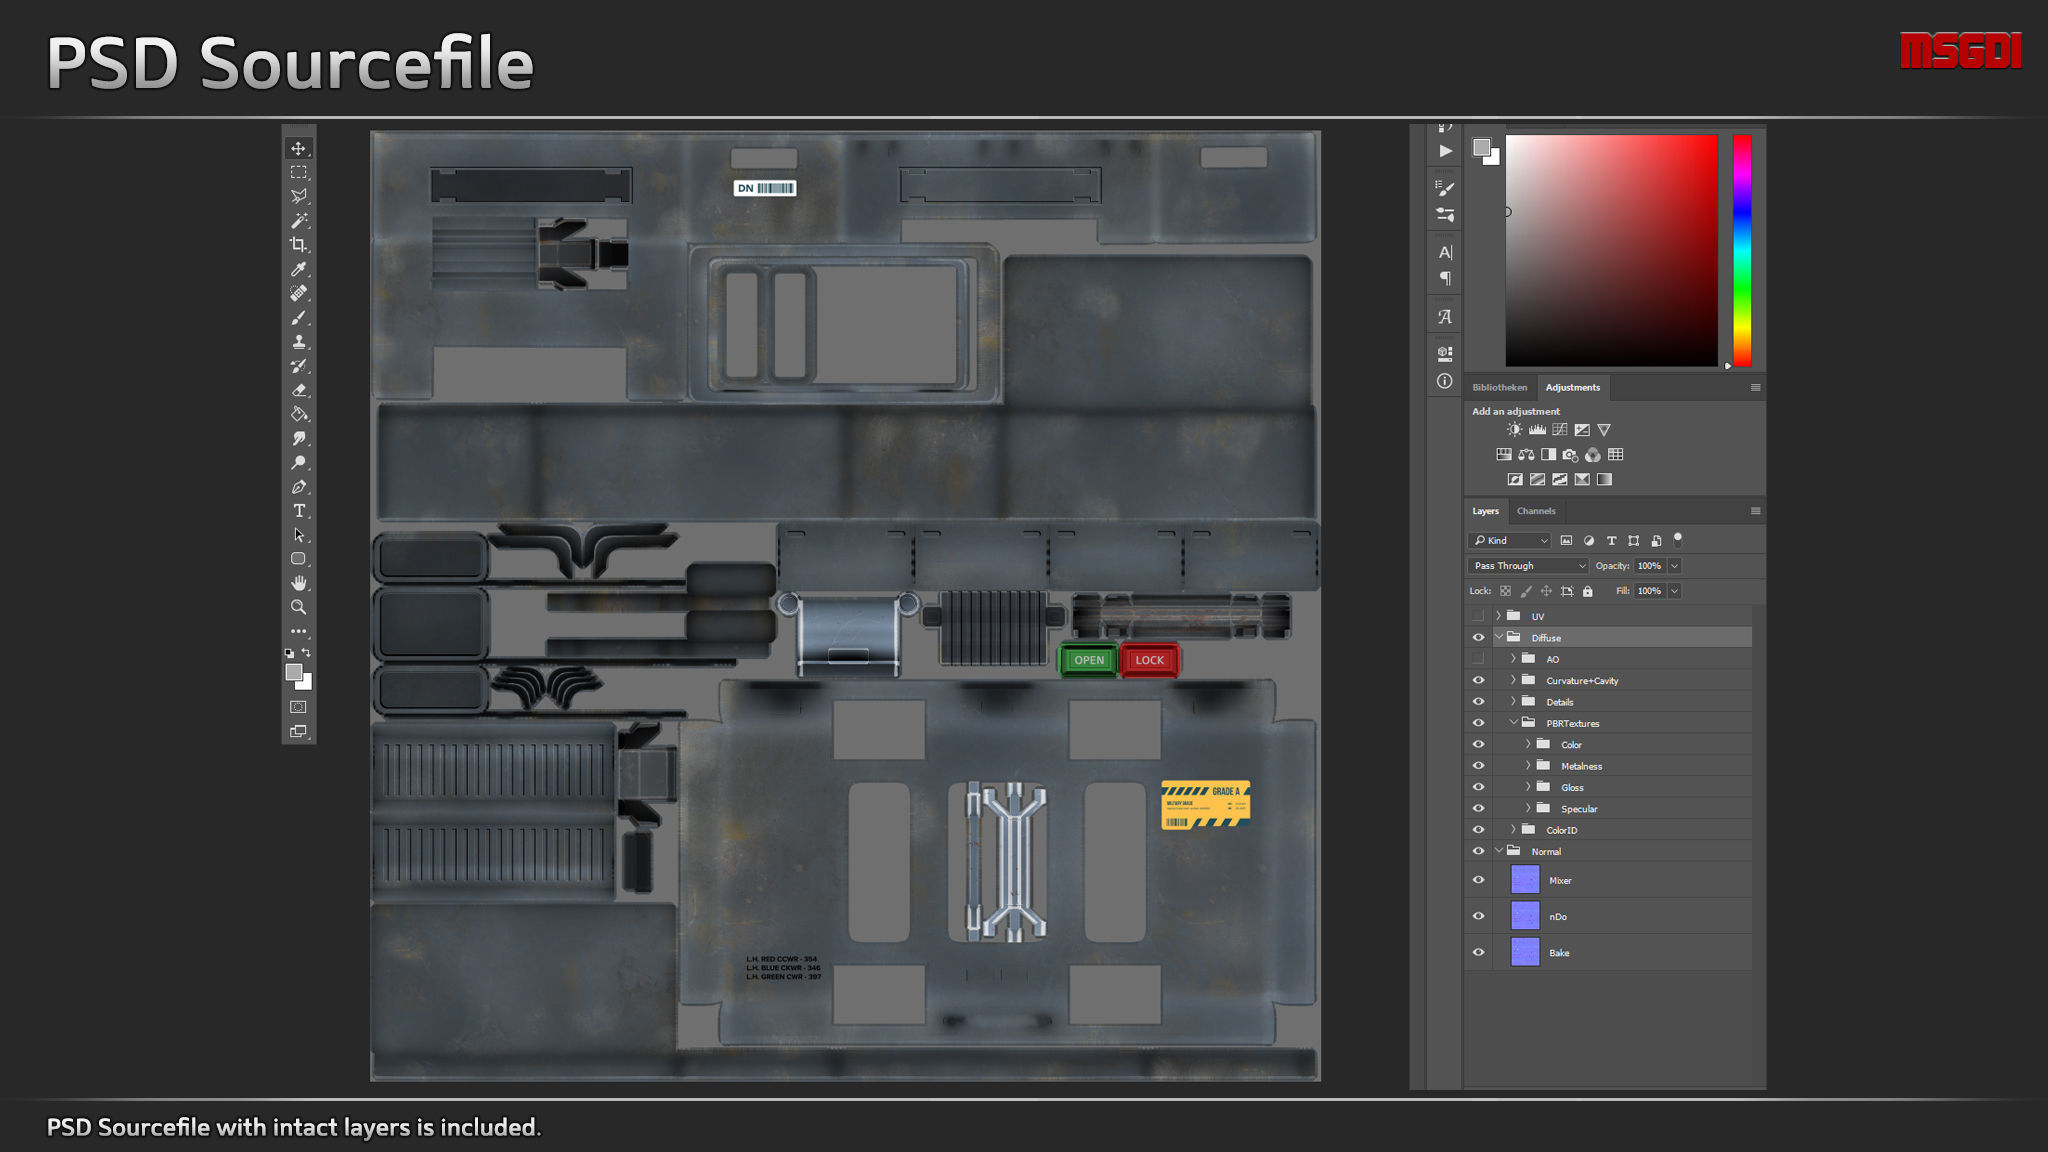Show the UV layer group
The width and height of the screenshot is (2048, 1152).
click(1478, 616)
